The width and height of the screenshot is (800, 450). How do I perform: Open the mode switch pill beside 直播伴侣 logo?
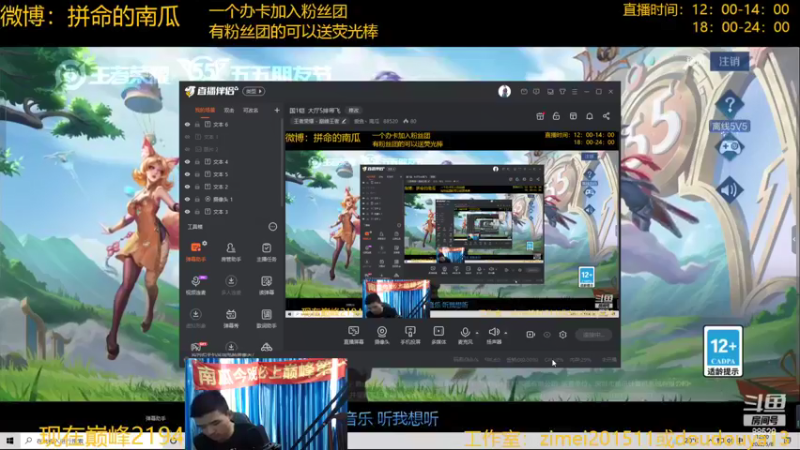254,91
